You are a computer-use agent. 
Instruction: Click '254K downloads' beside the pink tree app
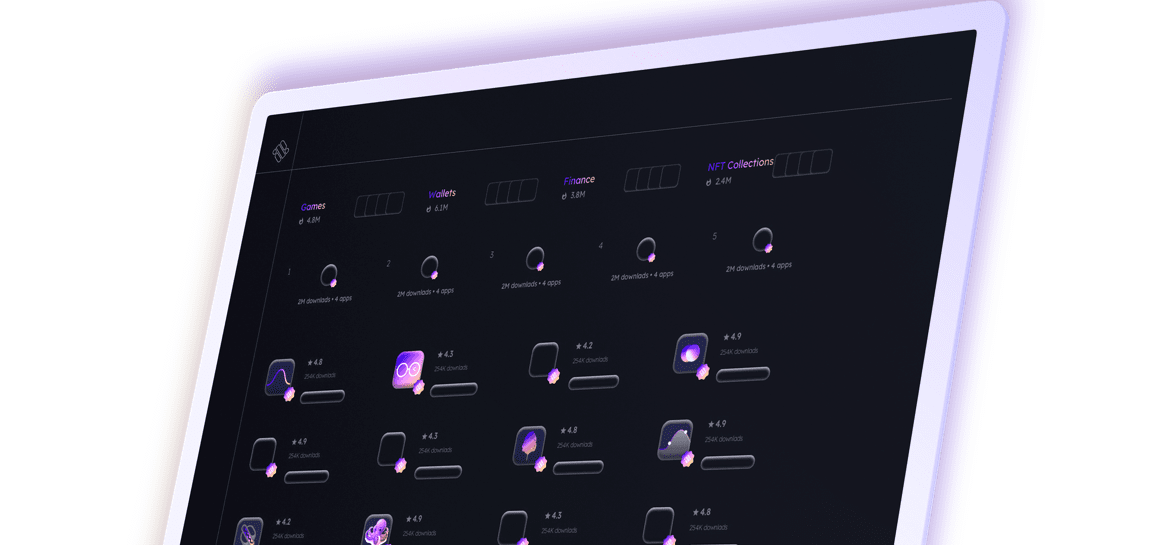point(575,445)
